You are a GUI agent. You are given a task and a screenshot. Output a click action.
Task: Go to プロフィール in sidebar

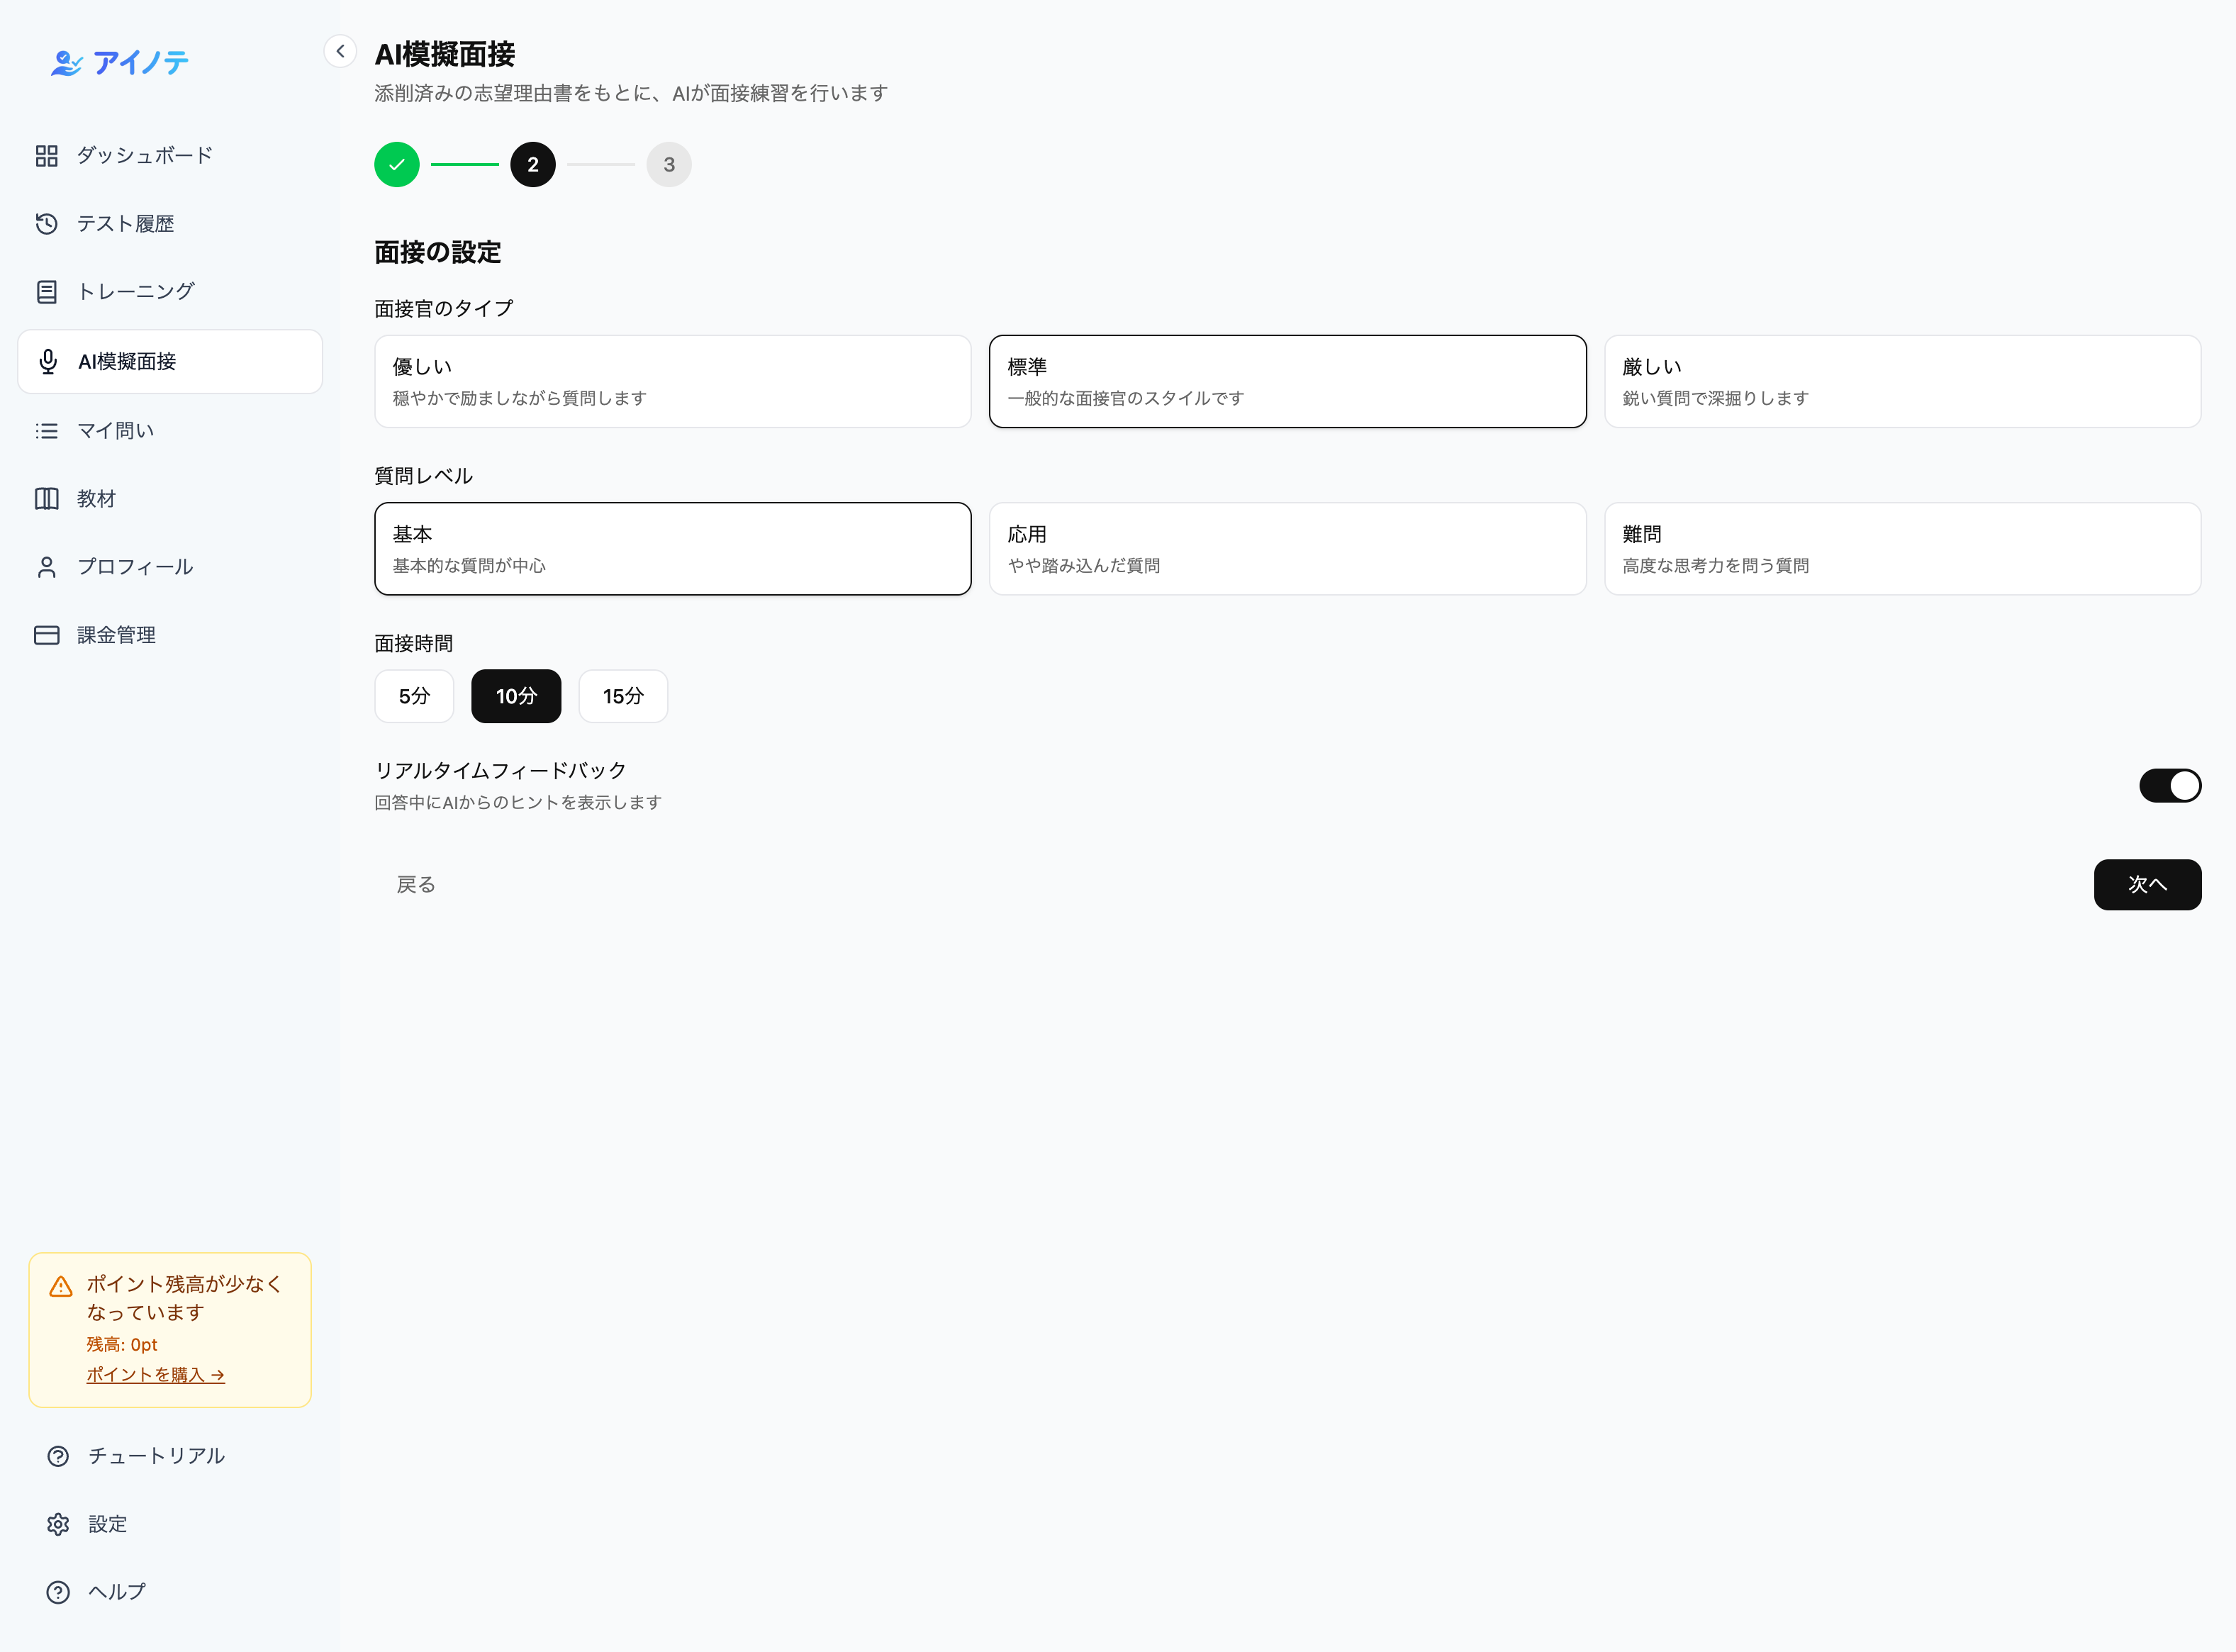coord(134,567)
